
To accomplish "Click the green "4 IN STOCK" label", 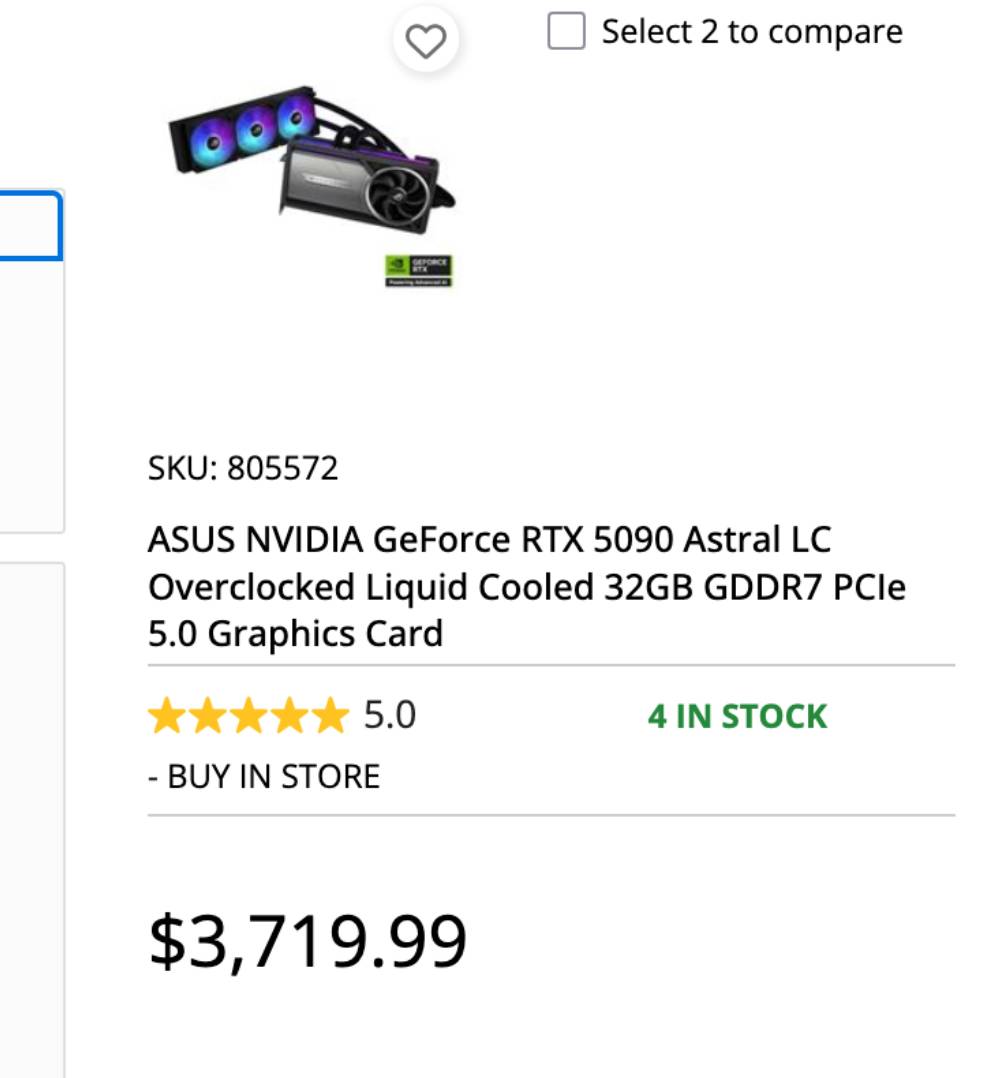I will point(737,717).
